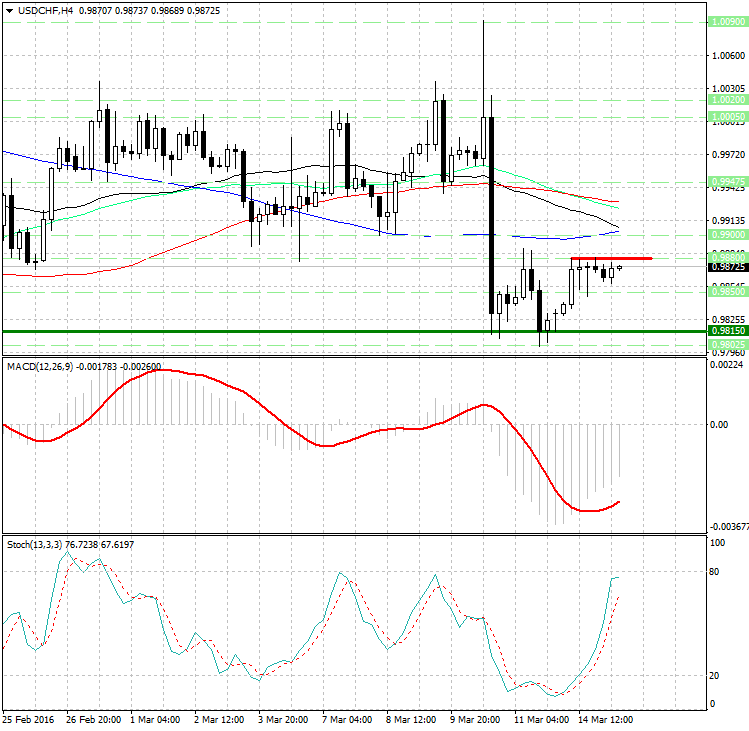
Task: Click the 0.98025 price level label
Action: pos(726,344)
